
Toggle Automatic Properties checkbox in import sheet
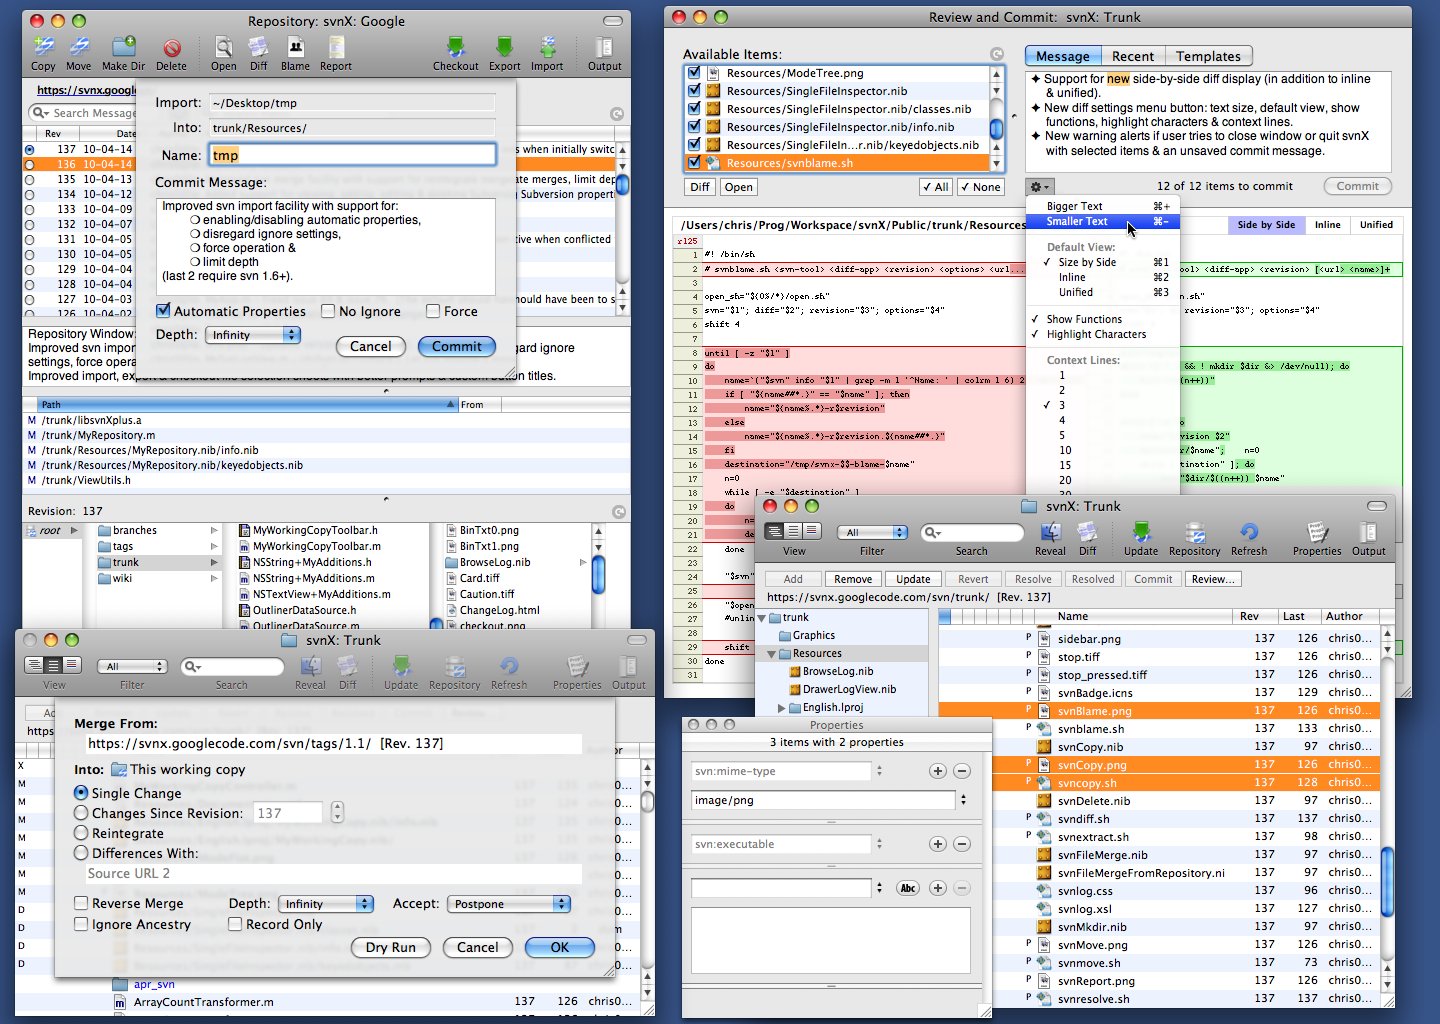[163, 311]
